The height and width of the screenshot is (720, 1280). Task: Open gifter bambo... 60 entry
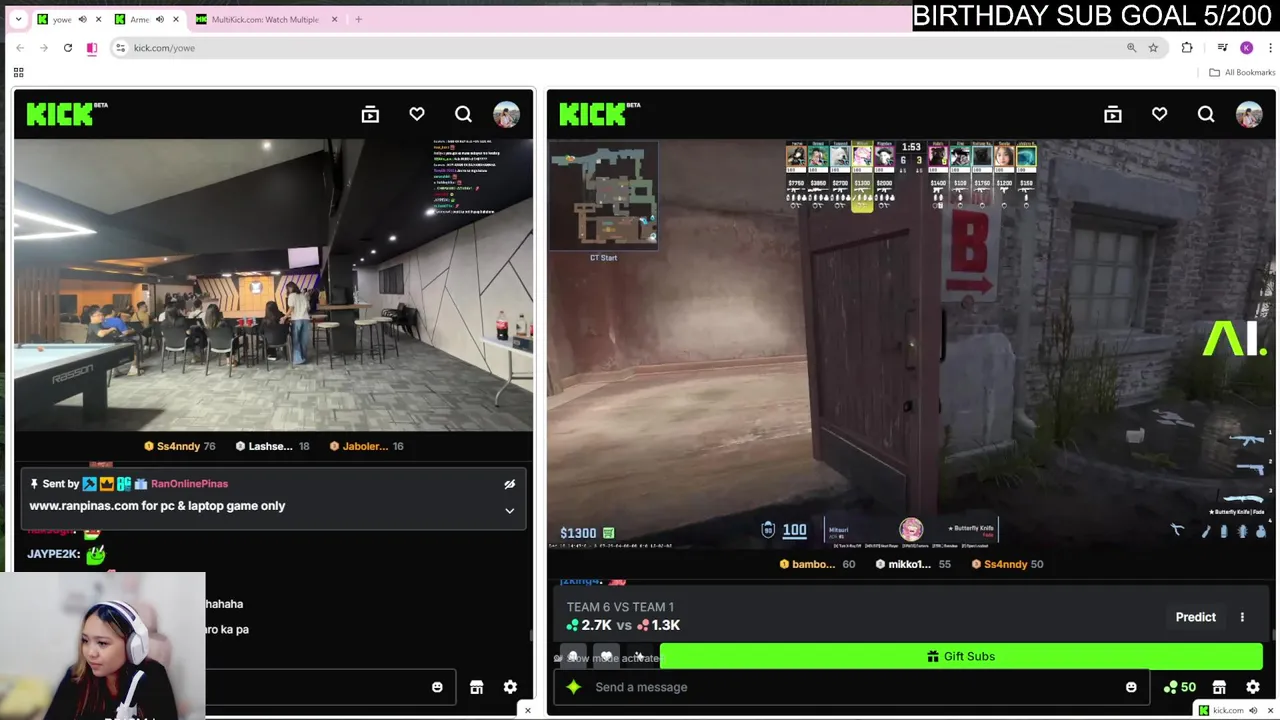817,564
